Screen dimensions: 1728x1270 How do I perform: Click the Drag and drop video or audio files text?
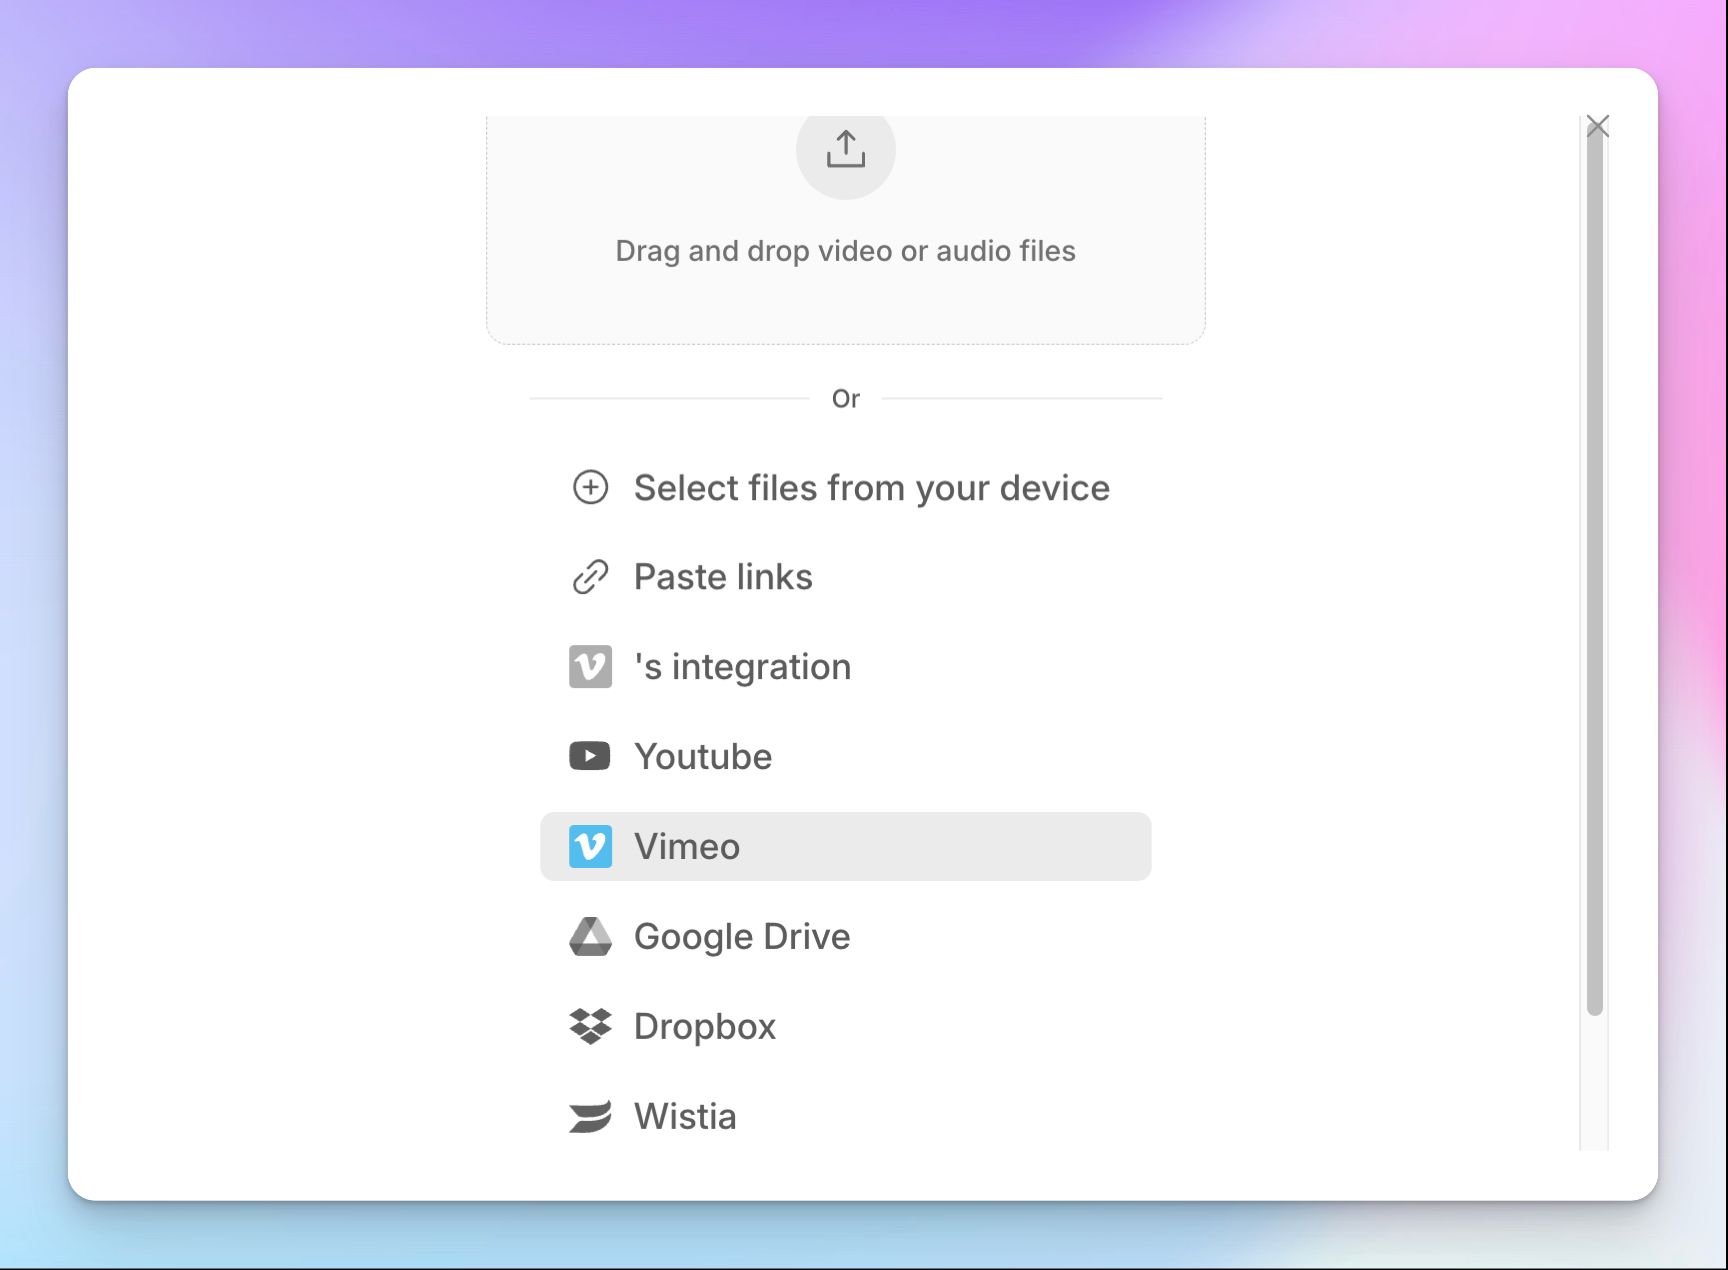pyautogui.click(x=846, y=251)
